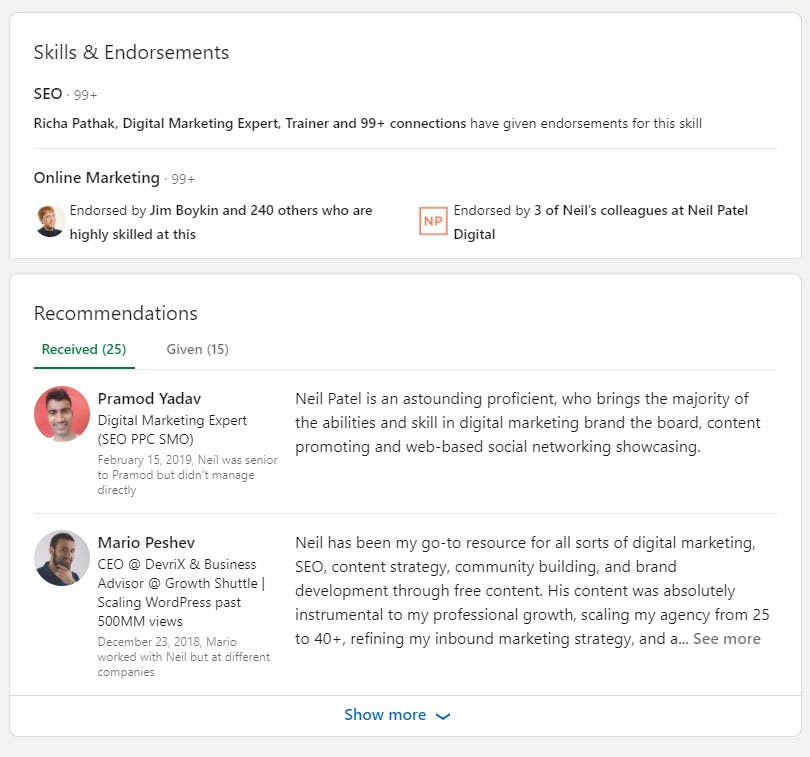Screen dimensions: 810x757
Task: Click the Show more chevron arrow
Action: [x=443, y=716]
